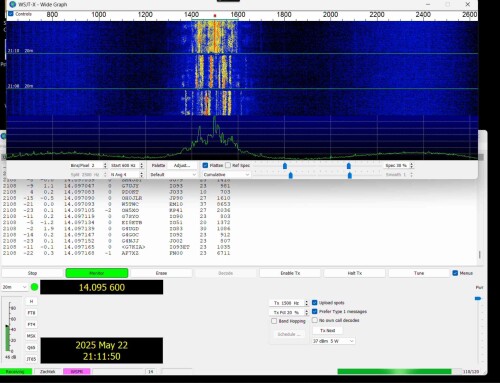Image resolution: width=500 pixels, height=383 pixels.
Task: Click the Enable Tx button
Action: (x=290, y=273)
